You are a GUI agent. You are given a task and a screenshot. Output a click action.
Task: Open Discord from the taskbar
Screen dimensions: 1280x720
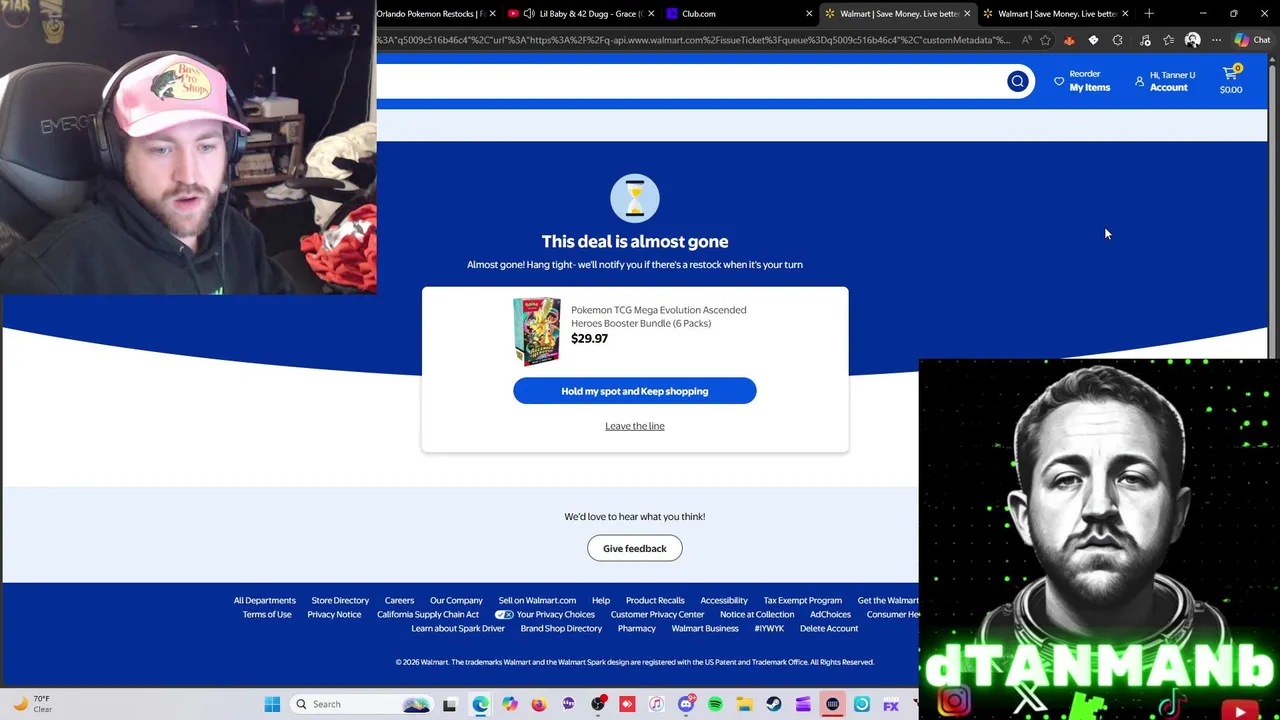(686, 704)
